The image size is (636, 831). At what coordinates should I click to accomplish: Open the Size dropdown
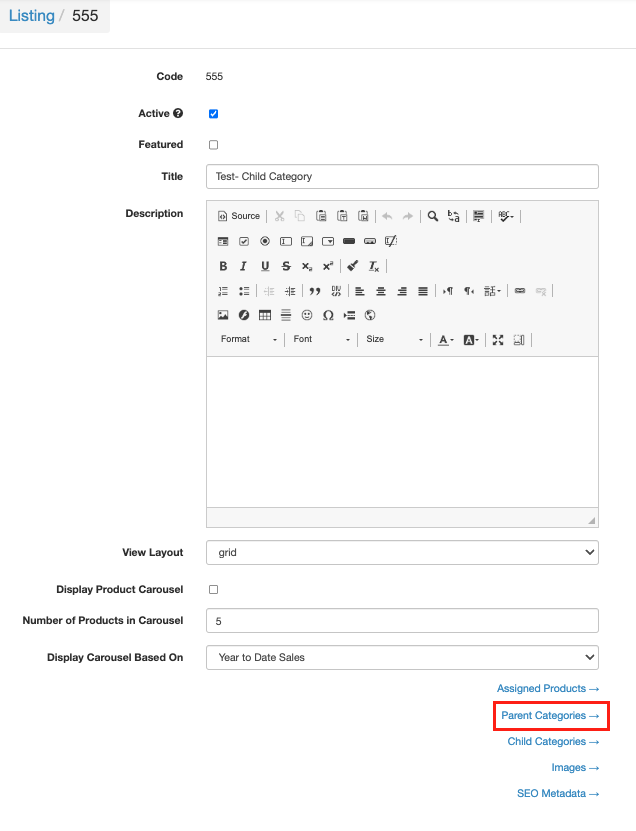coord(394,339)
